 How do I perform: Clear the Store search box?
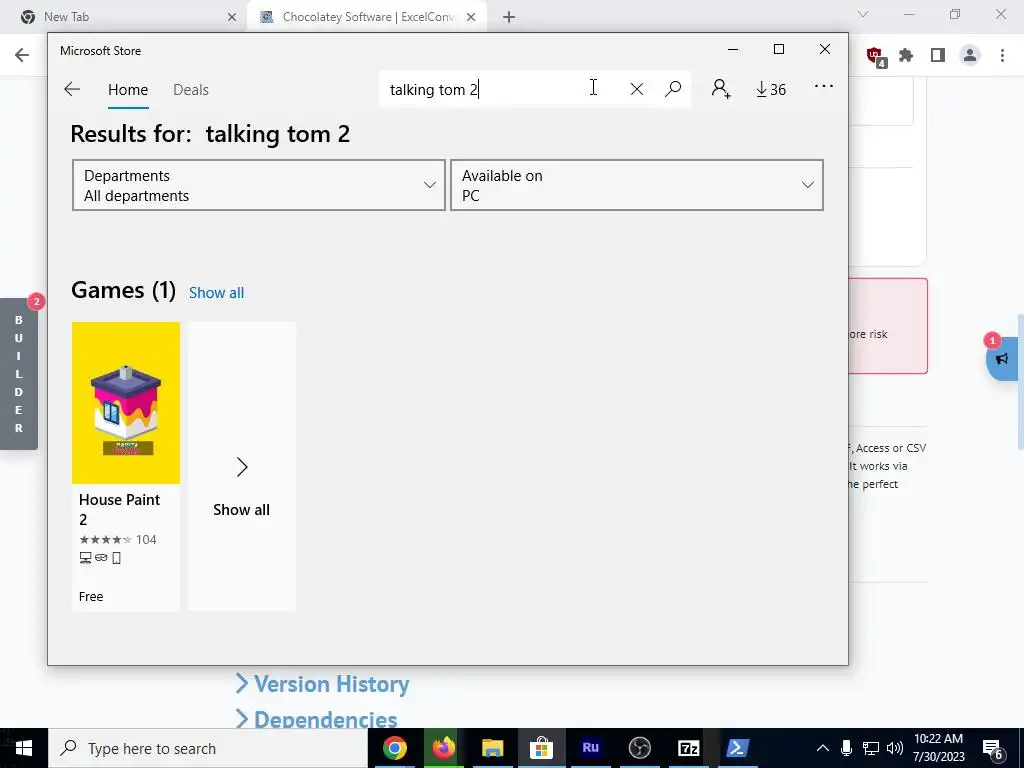(637, 89)
